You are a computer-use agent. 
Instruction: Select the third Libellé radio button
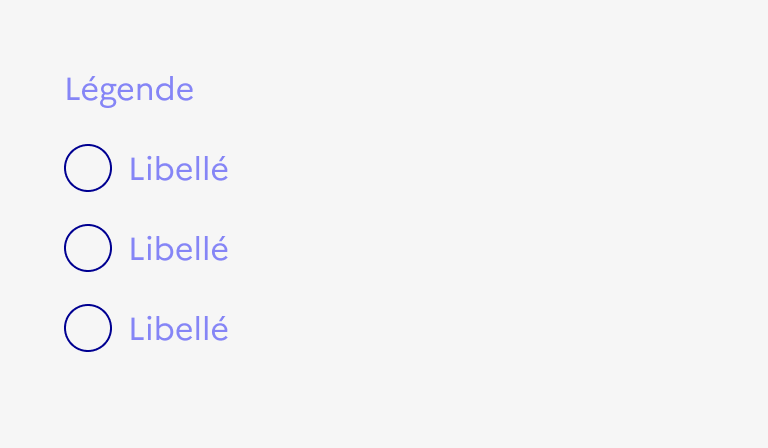click(88, 328)
